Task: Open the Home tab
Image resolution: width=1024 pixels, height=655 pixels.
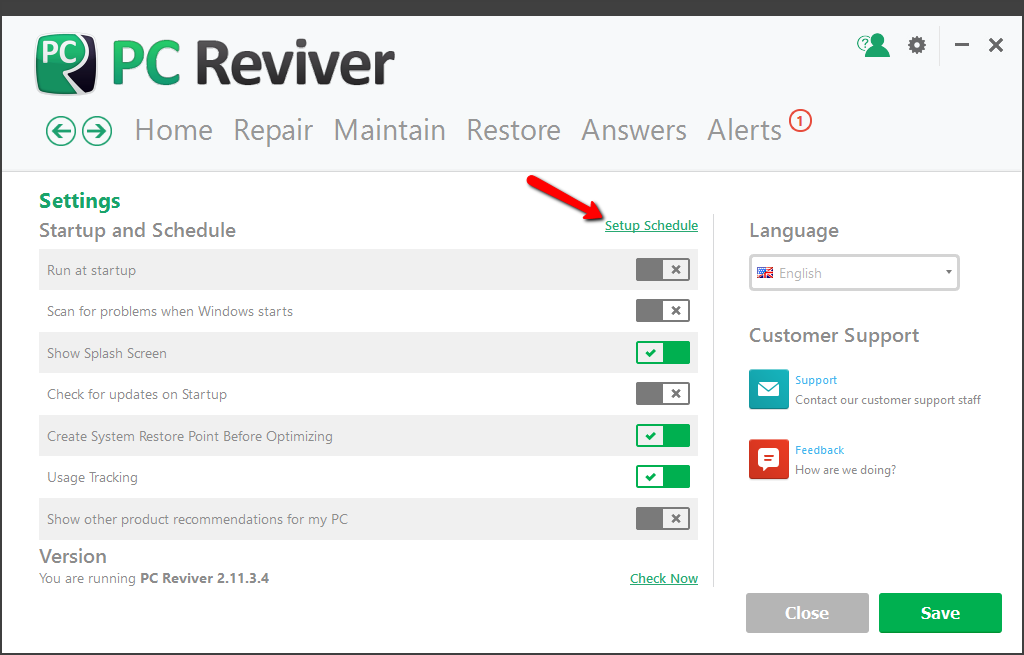Action: coord(174,130)
